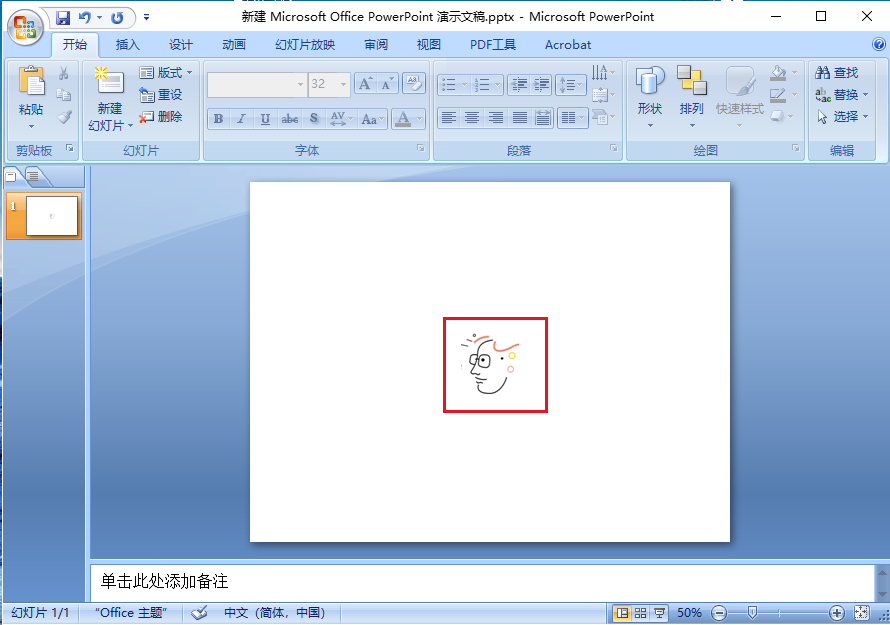Screen dimensions: 890x625
Task: Click the 单击此处添加备注 notes field
Action: (x=482, y=582)
